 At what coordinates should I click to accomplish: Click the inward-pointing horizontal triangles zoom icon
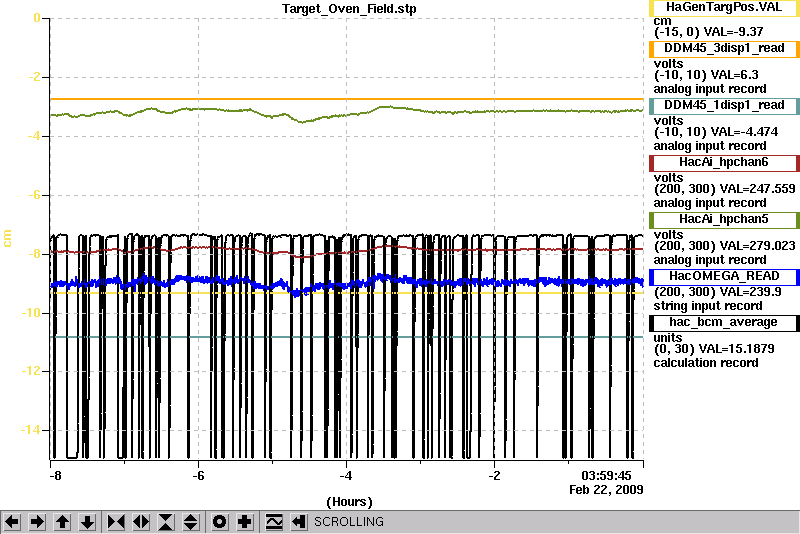tap(116, 522)
